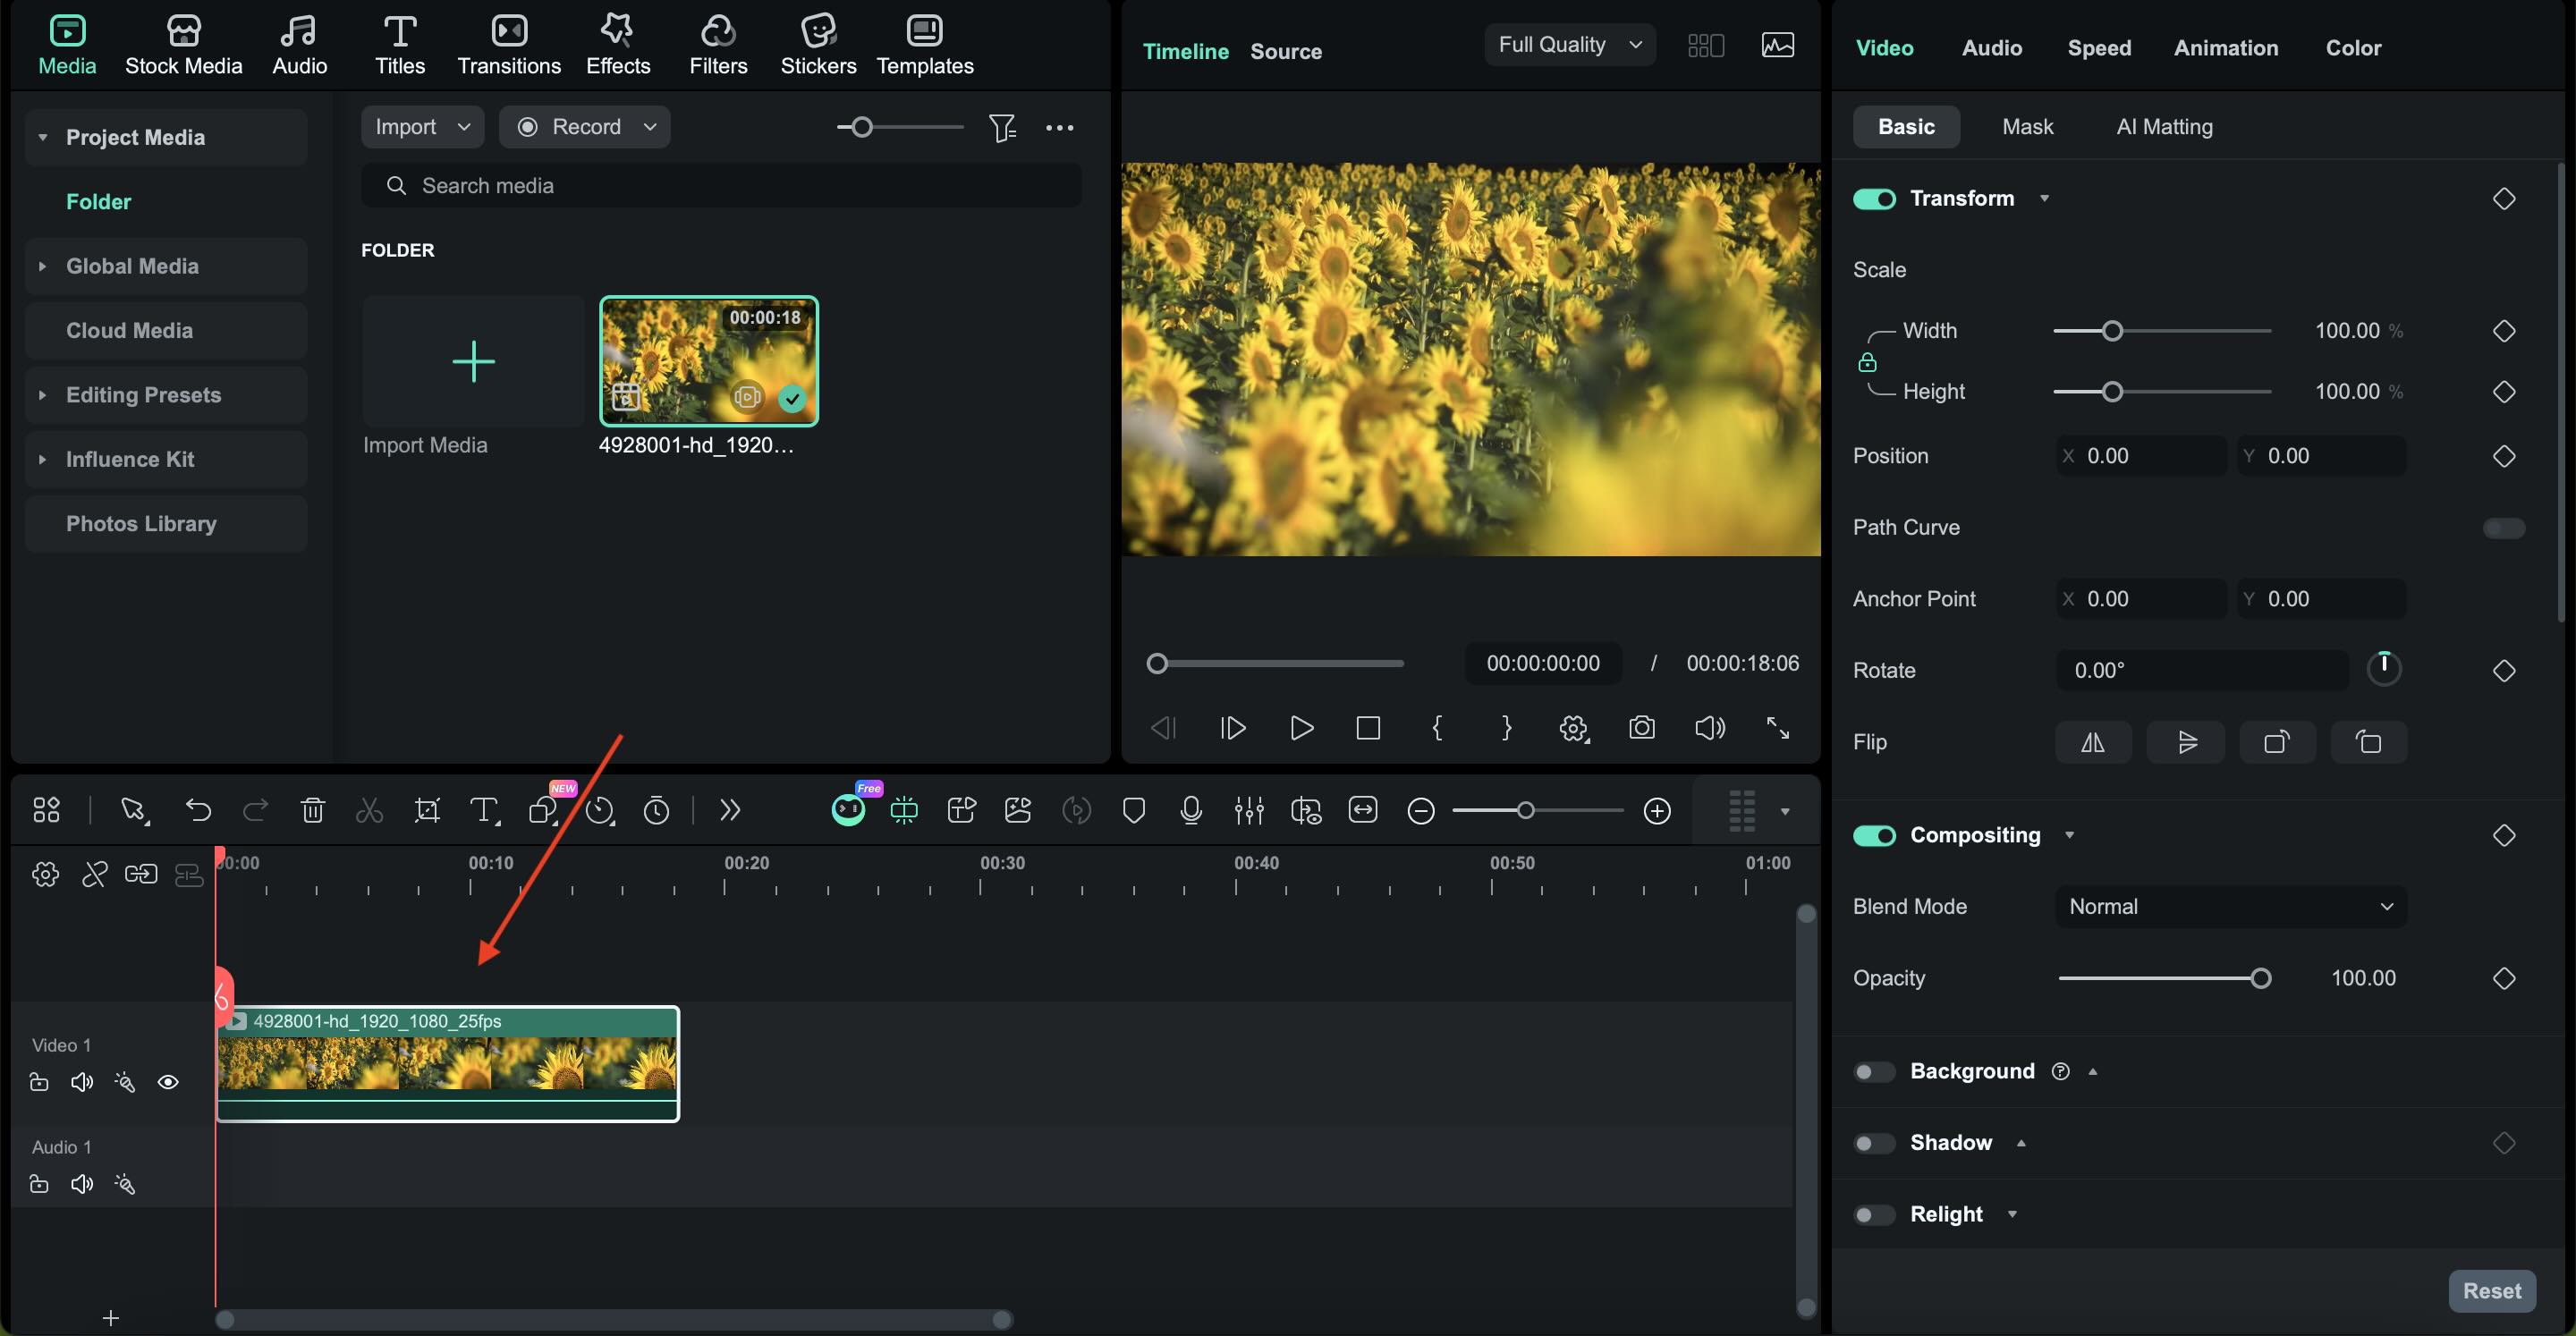2576x1336 pixels.
Task: Add a title using the Text tool
Action: (484, 810)
